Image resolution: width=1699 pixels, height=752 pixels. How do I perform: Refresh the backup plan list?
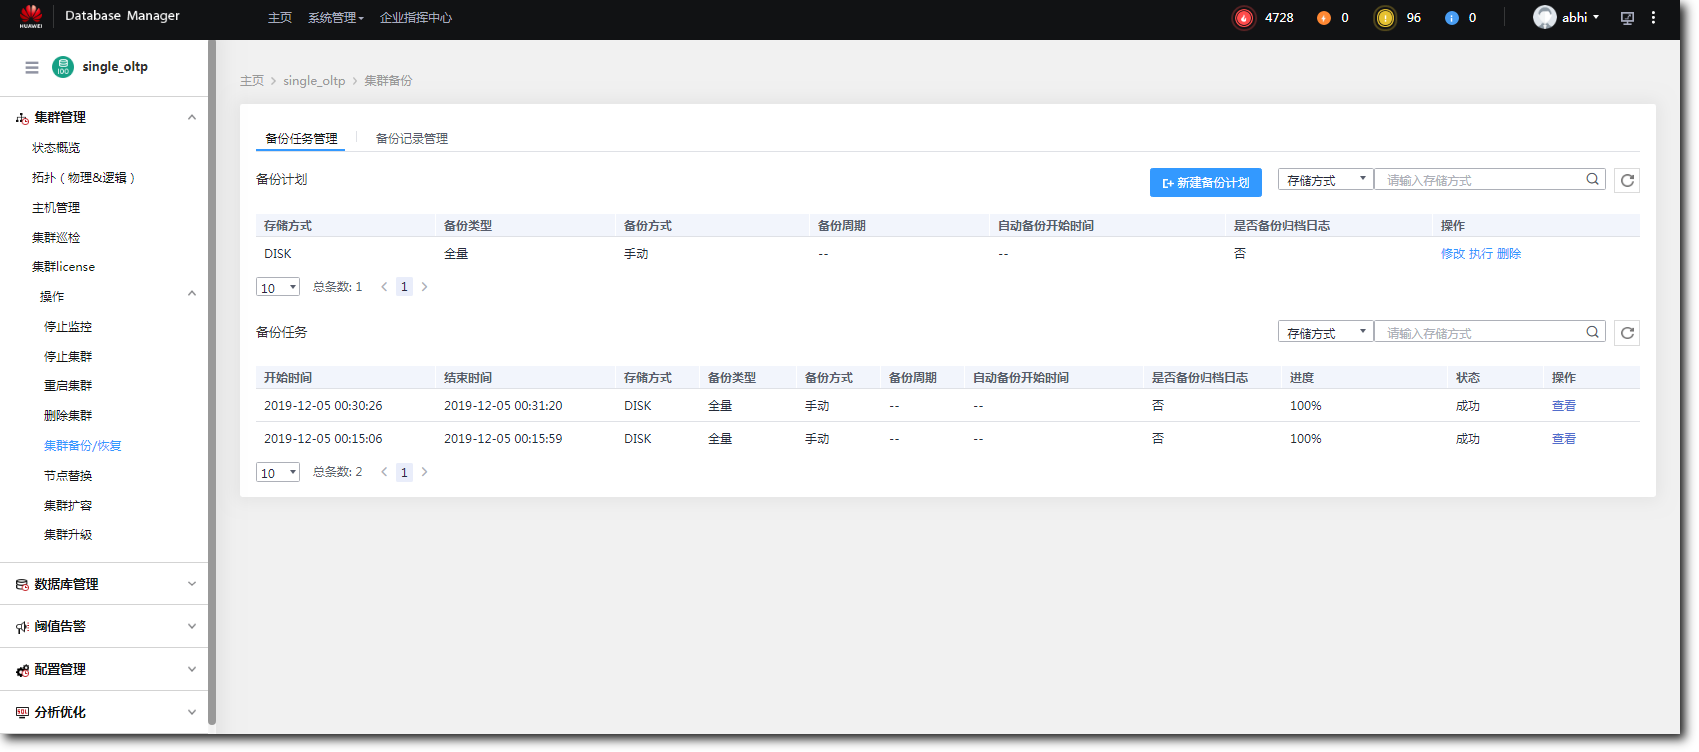1627,181
